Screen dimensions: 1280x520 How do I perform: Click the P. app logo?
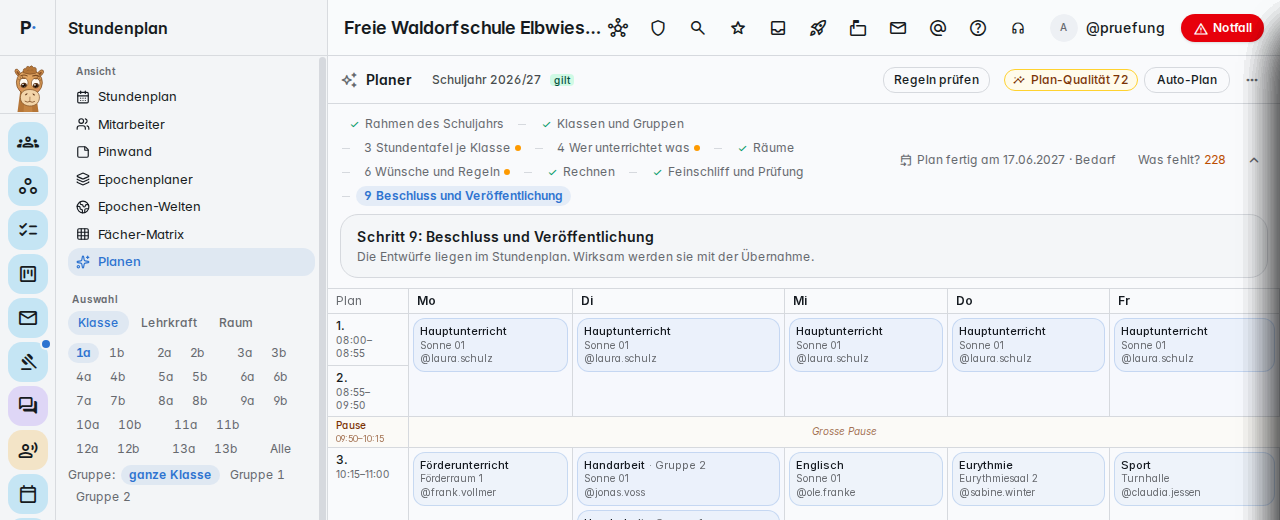point(28,28)
